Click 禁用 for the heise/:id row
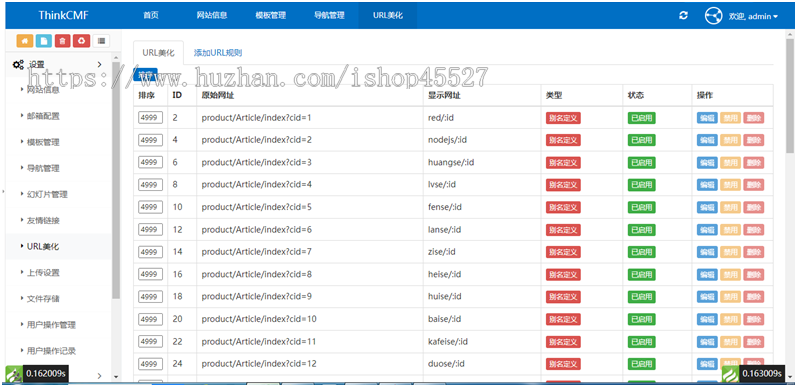797x387 pixels. click(730, 275)
